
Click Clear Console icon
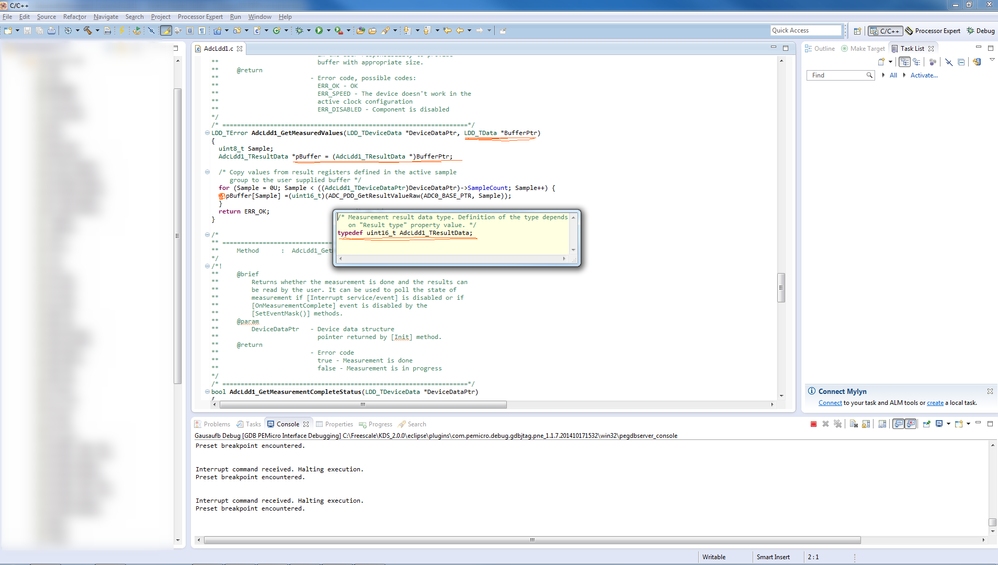pos(854,424)
